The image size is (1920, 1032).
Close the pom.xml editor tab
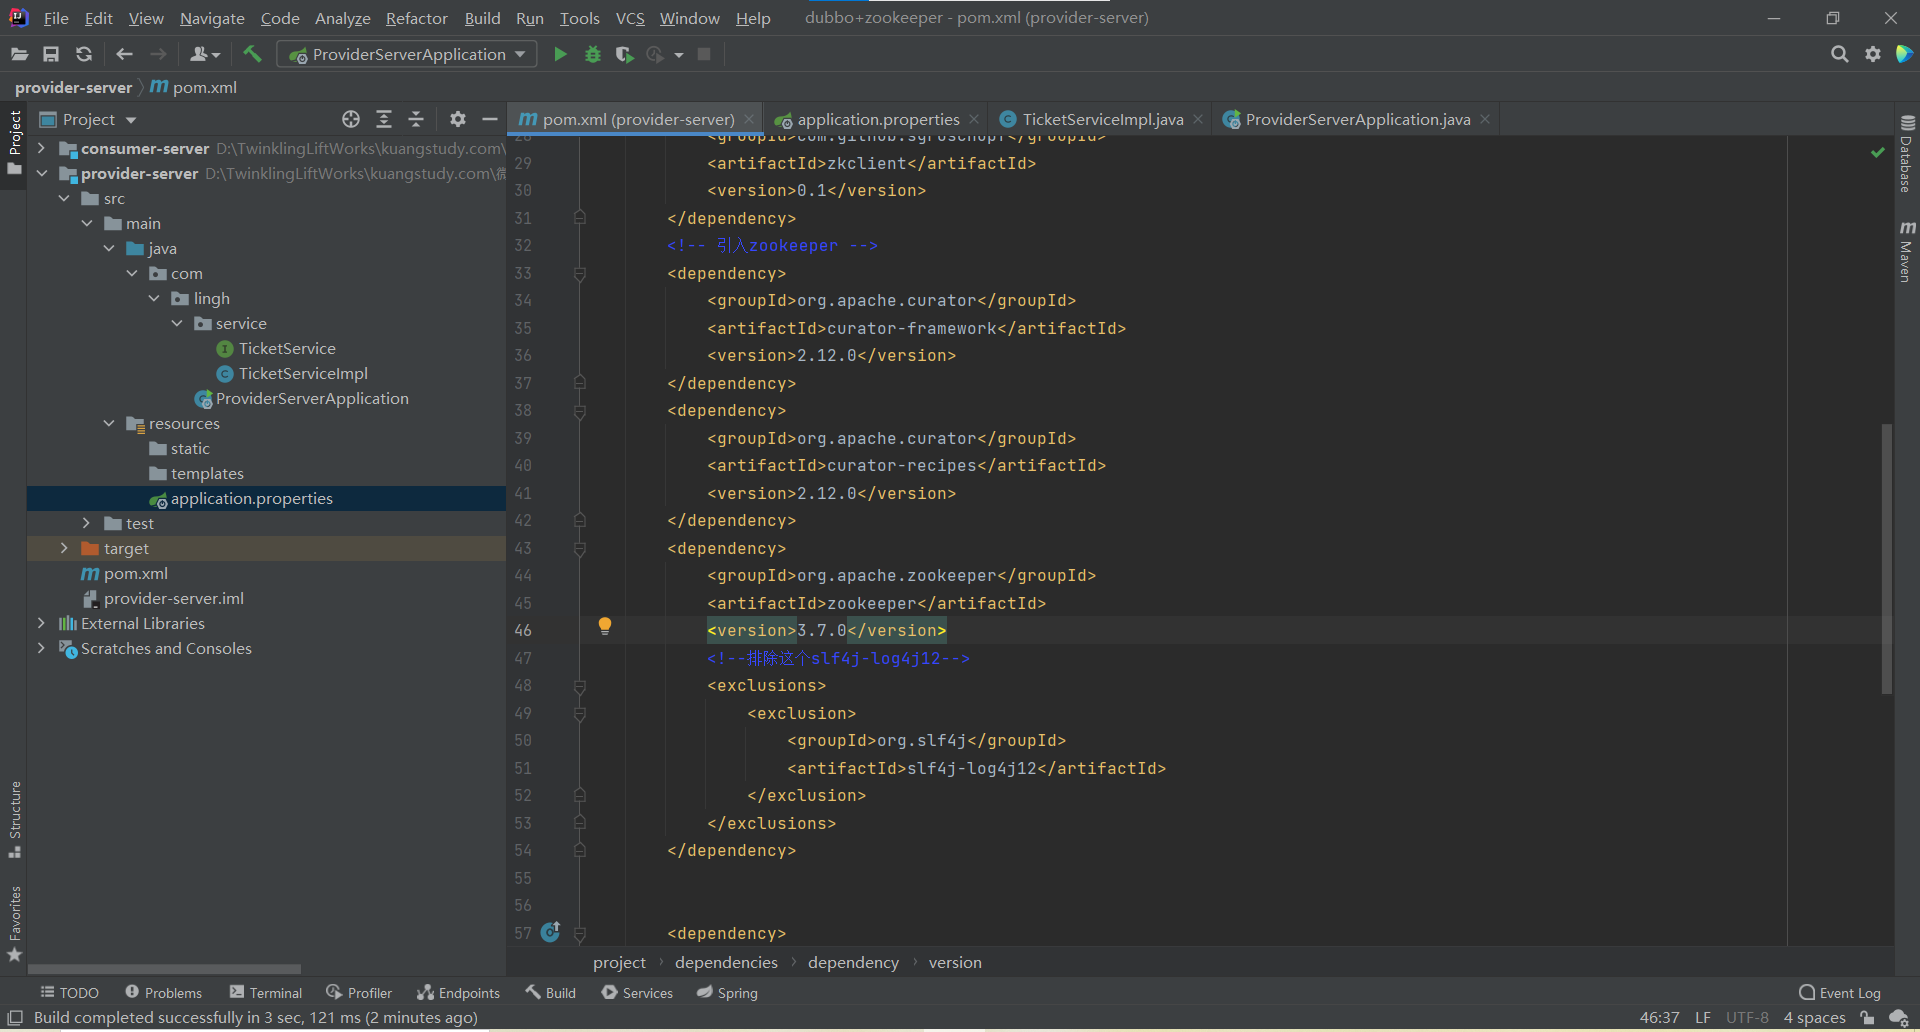tap(748, 119)
